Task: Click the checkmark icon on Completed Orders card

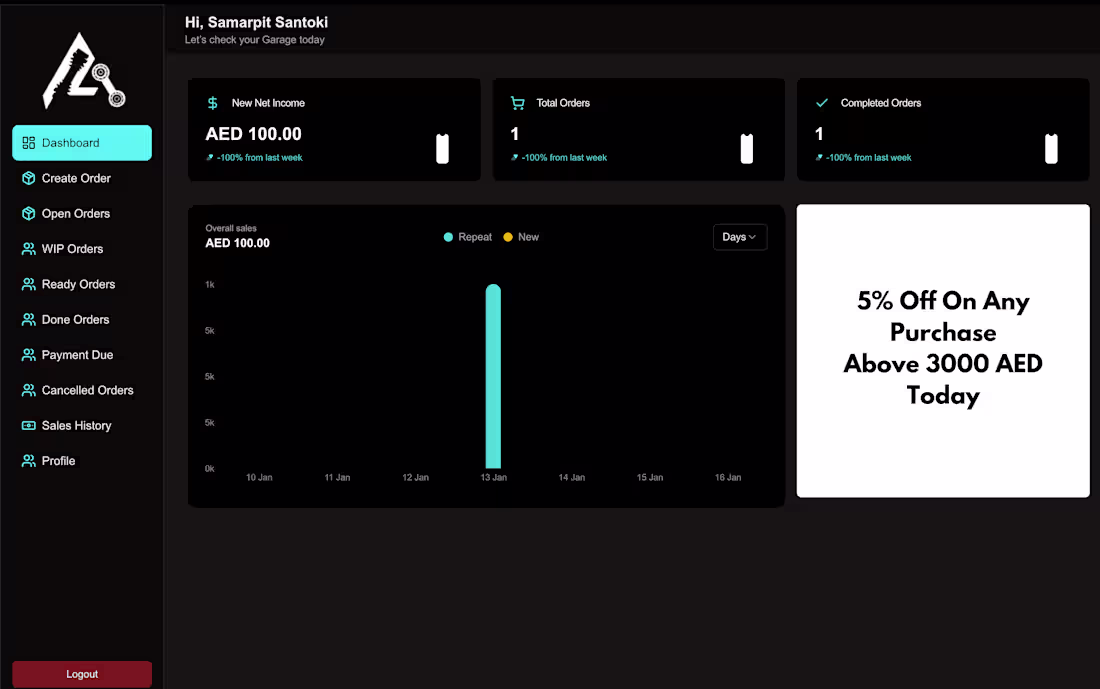Action: [x=821, y=102]
